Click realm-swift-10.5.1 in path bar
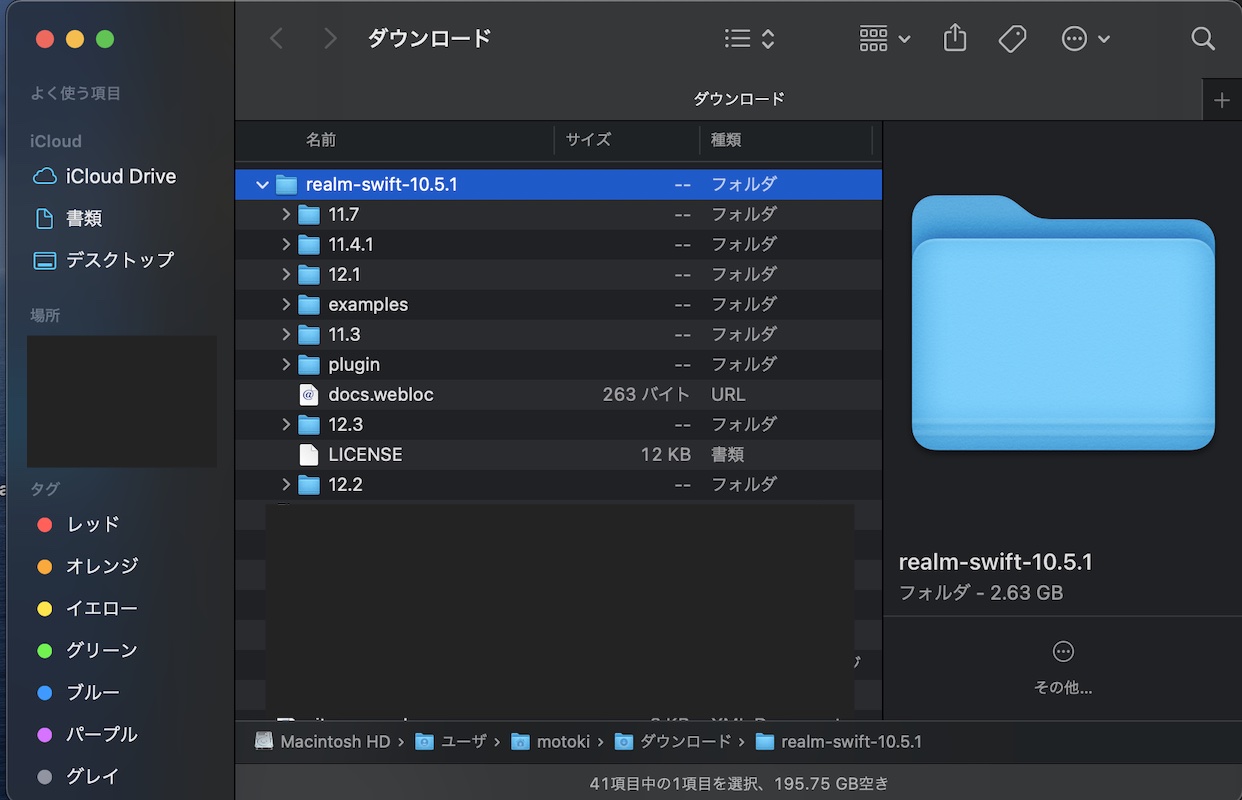Screen dimensions: 1242x800 point(851,742)
